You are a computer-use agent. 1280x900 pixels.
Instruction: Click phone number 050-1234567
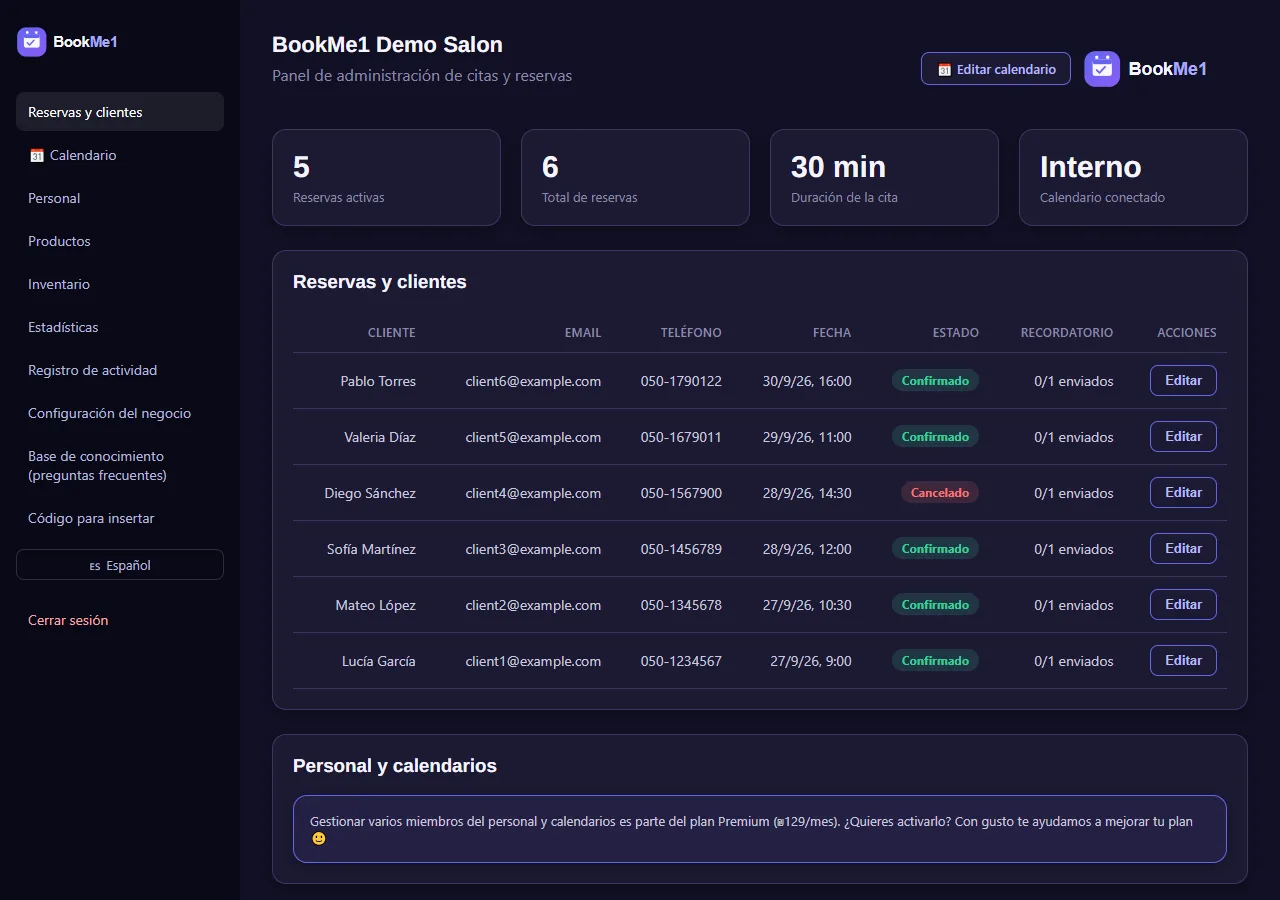coord(681,661)
